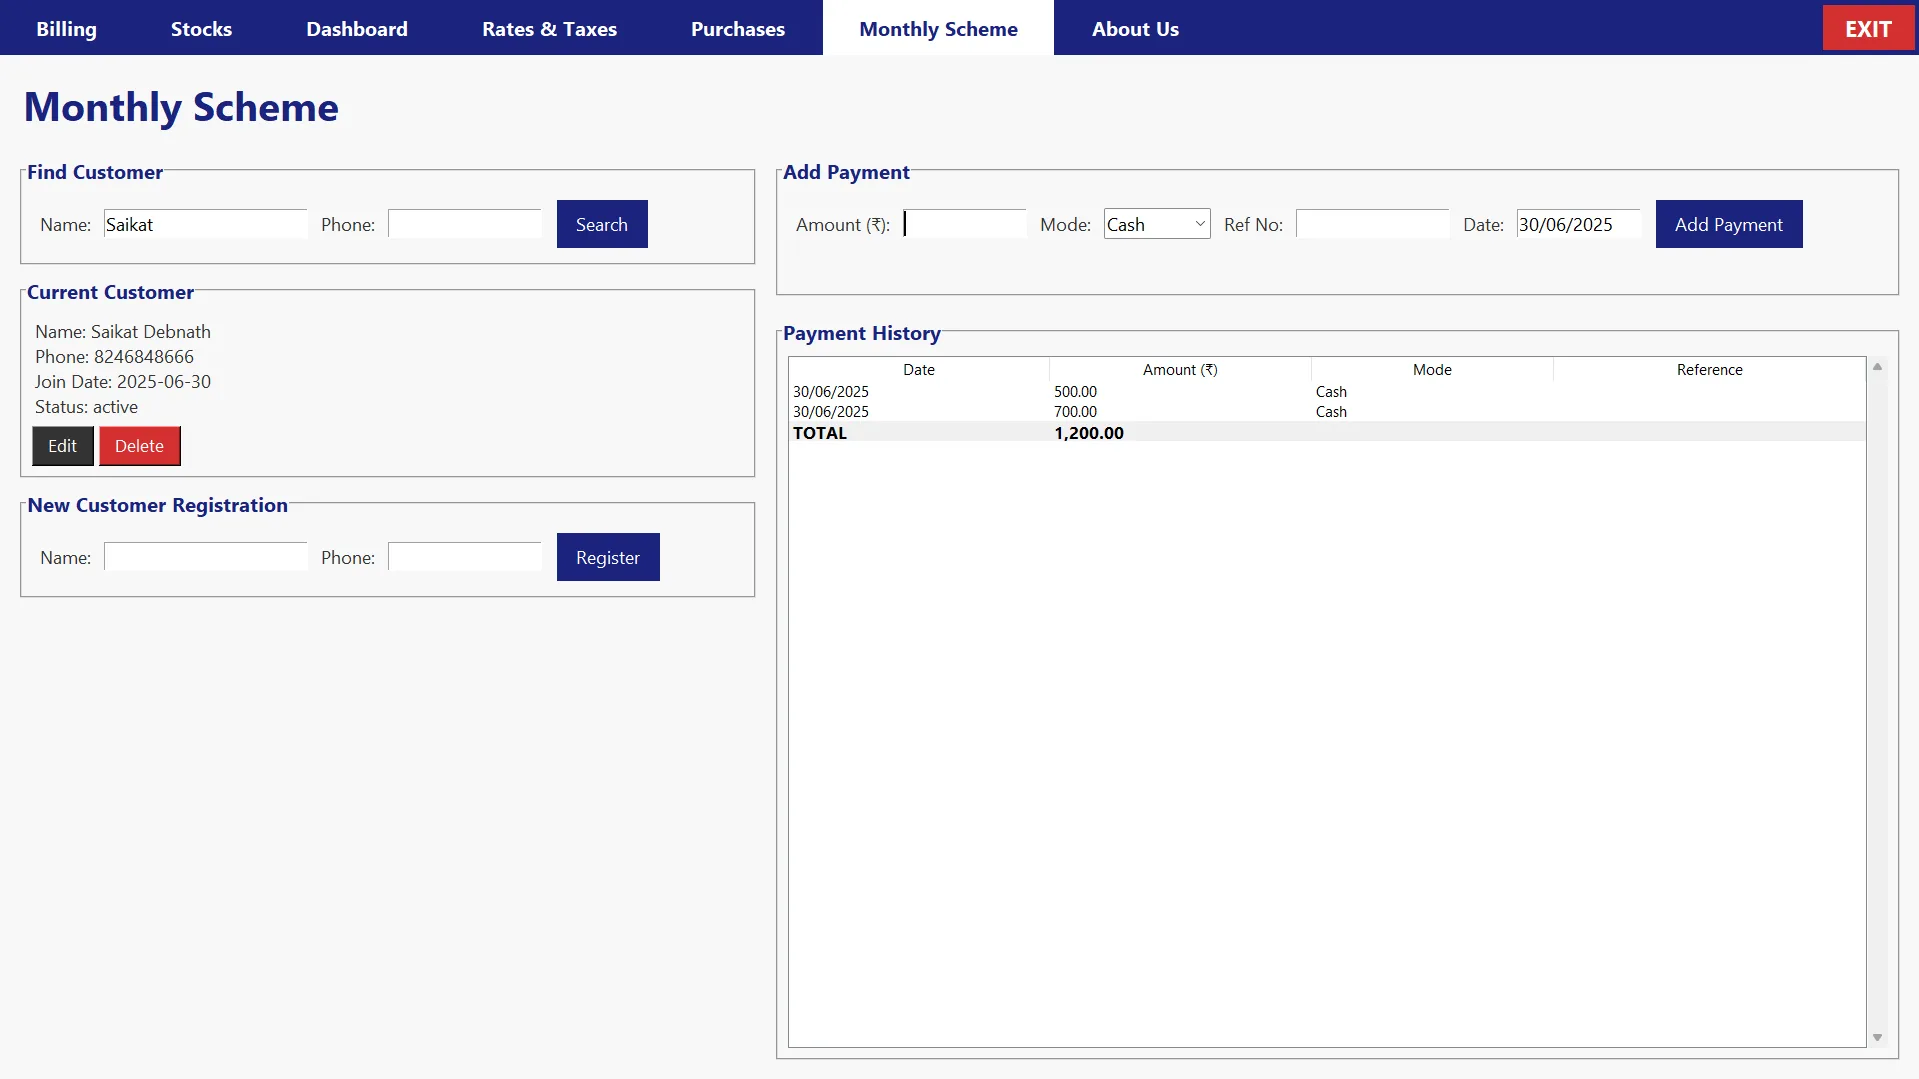The height and width of the screenshot is (1079, 1919).
Task: Click Find Customer Phone field
Action: [x=464, y=224]
